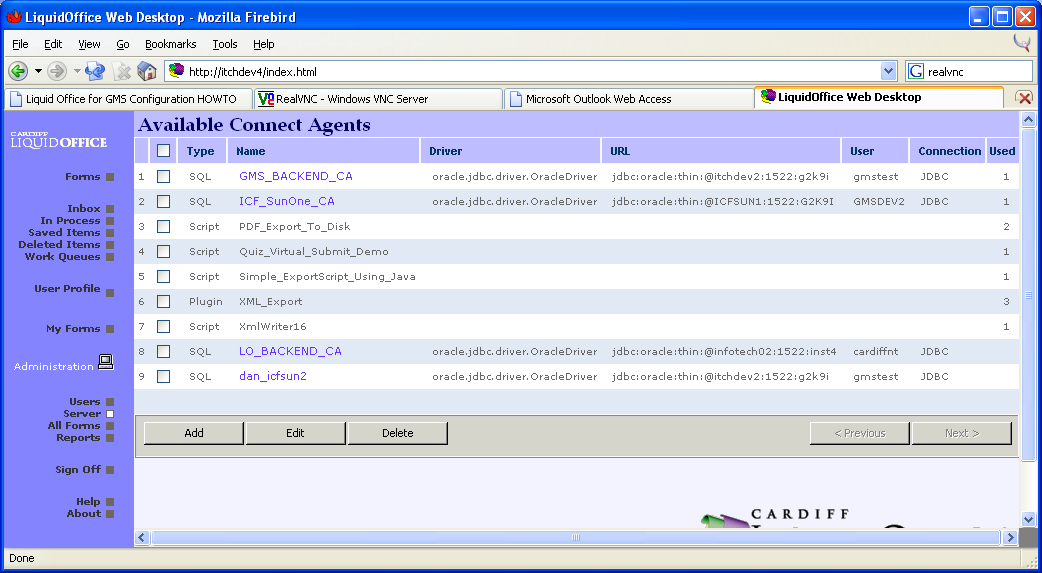Click the Reload page icon
This screenshot has width=1042, height=573.
95,71
